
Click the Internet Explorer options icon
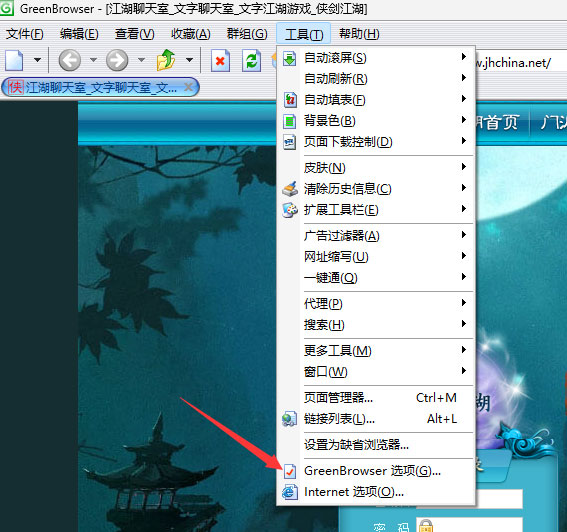click(290, 492)
